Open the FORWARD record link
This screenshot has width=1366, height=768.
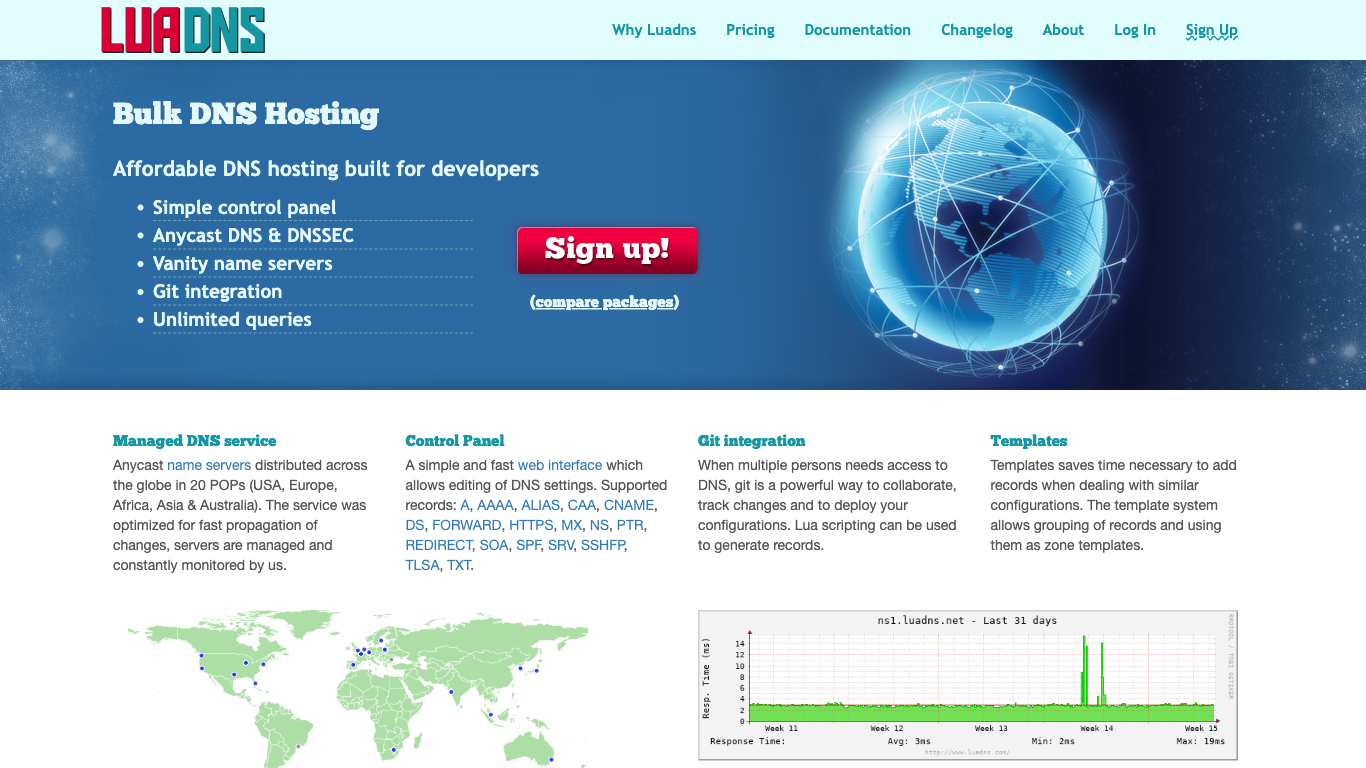(x=466, y=525)
